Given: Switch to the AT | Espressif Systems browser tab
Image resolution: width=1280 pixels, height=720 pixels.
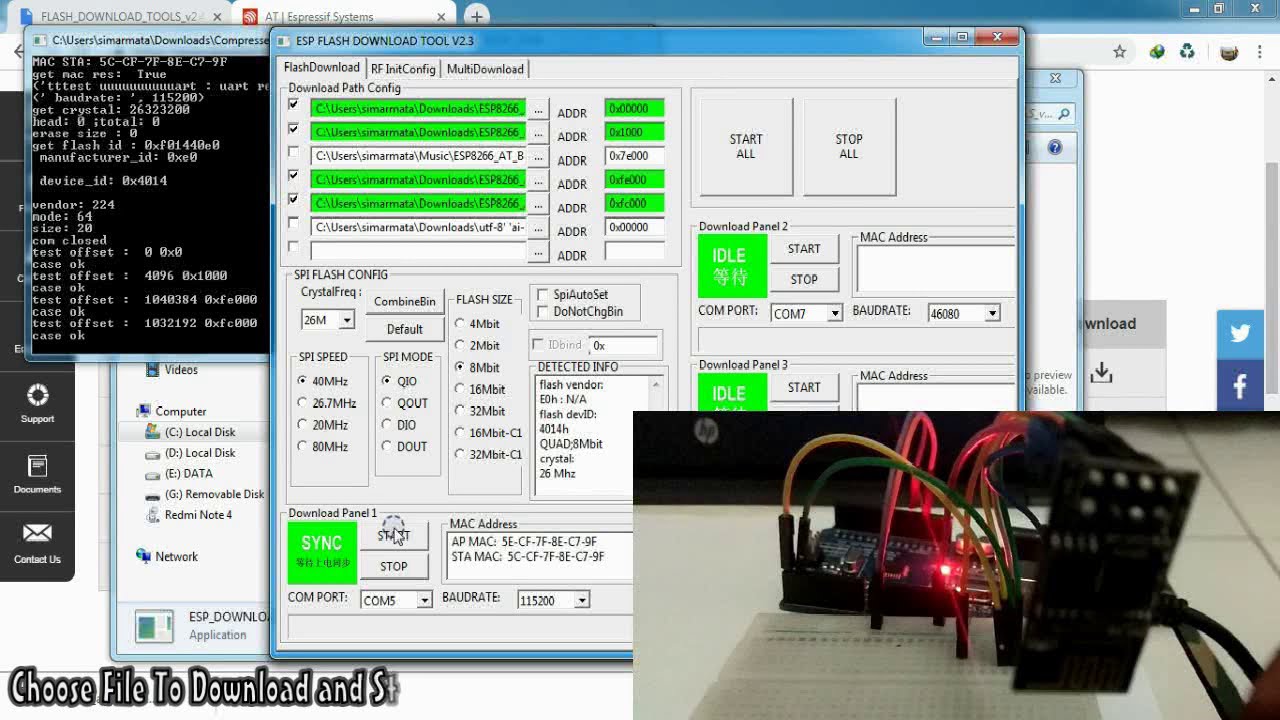Looking at the screenshot, I should pyautogui.click(x=345, y=17).
